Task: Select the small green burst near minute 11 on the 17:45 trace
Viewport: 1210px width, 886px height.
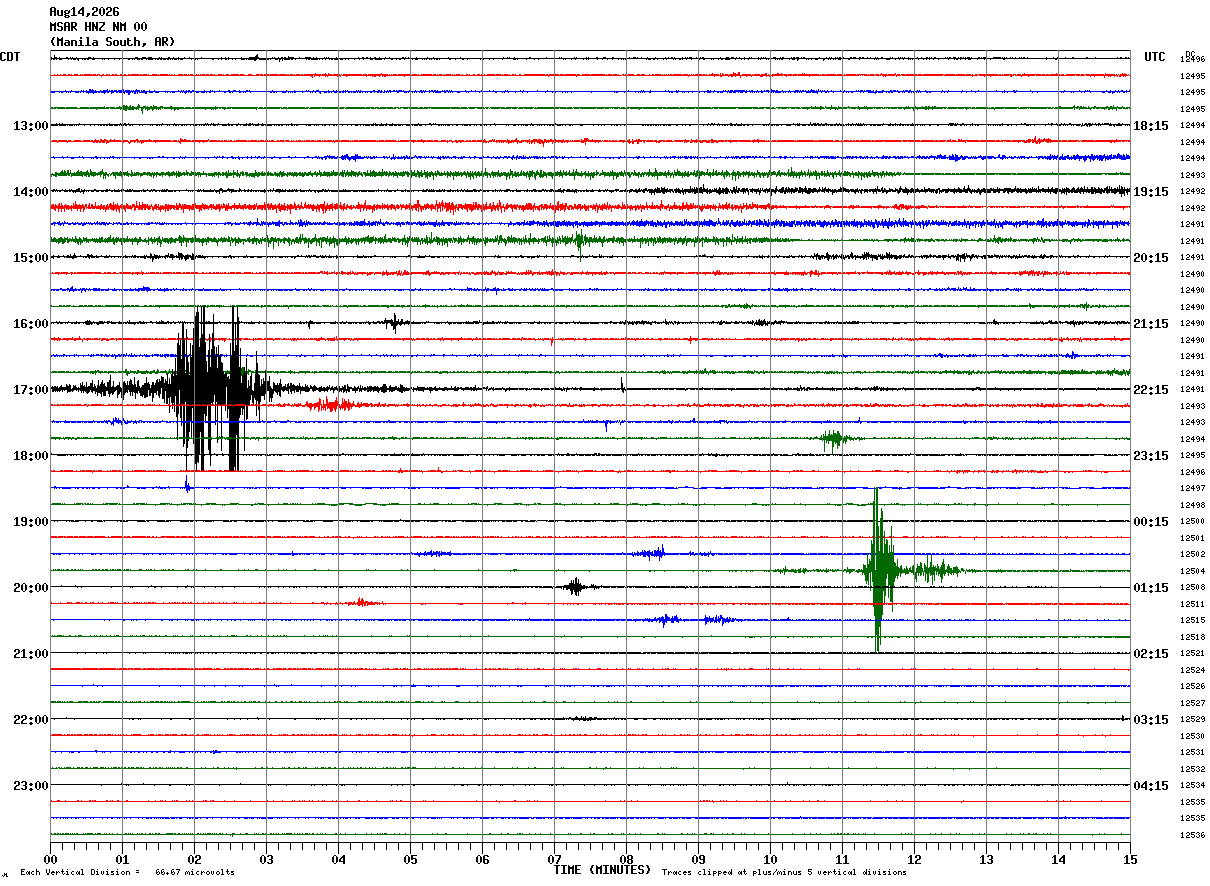Action: tap(833, 438)
